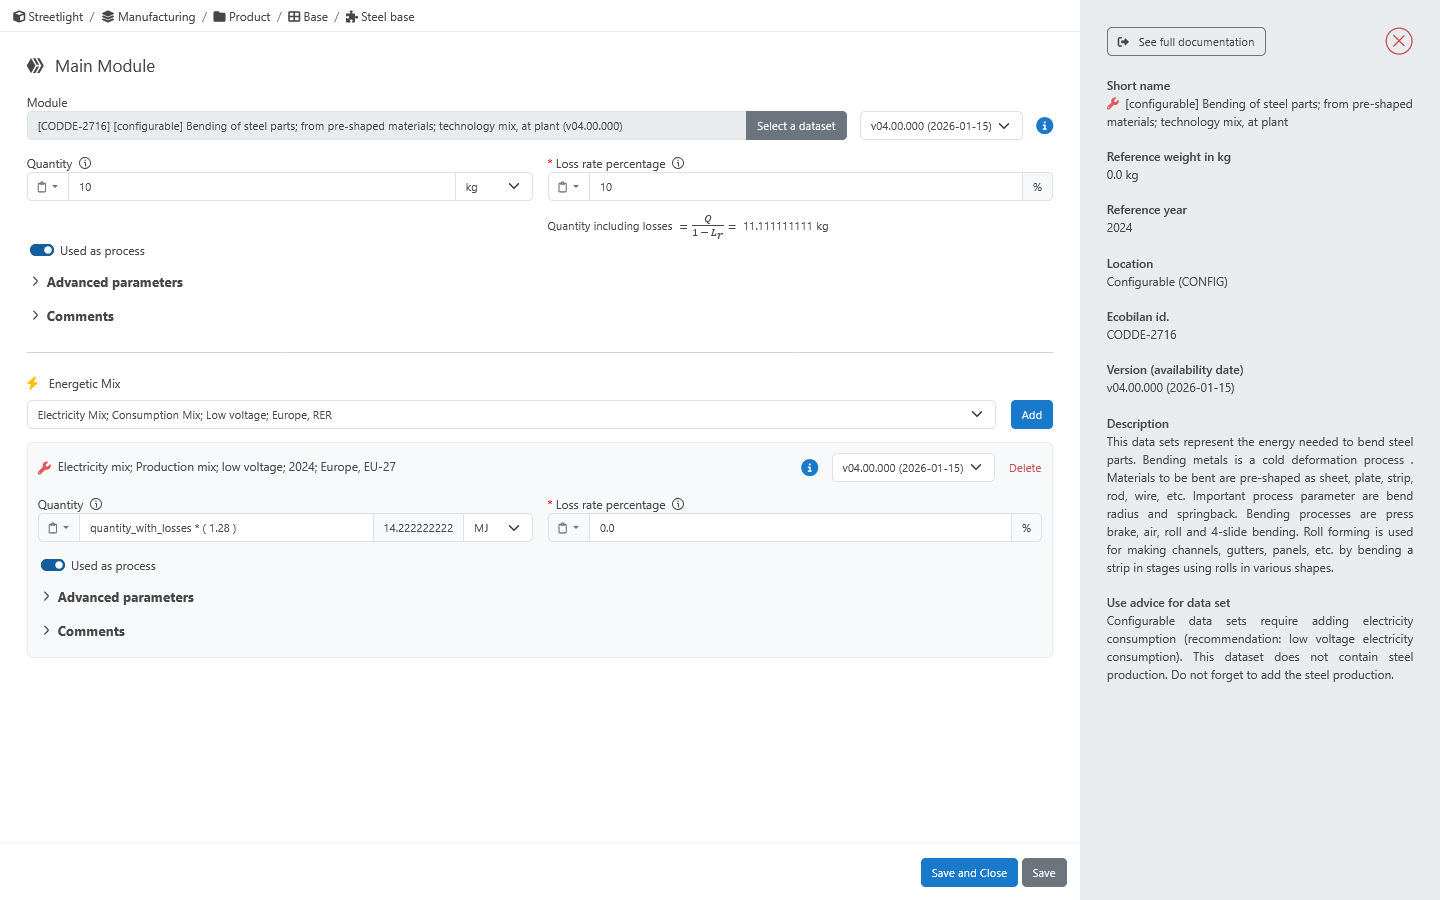Open the kg unit dropdown

coord(494,187)
